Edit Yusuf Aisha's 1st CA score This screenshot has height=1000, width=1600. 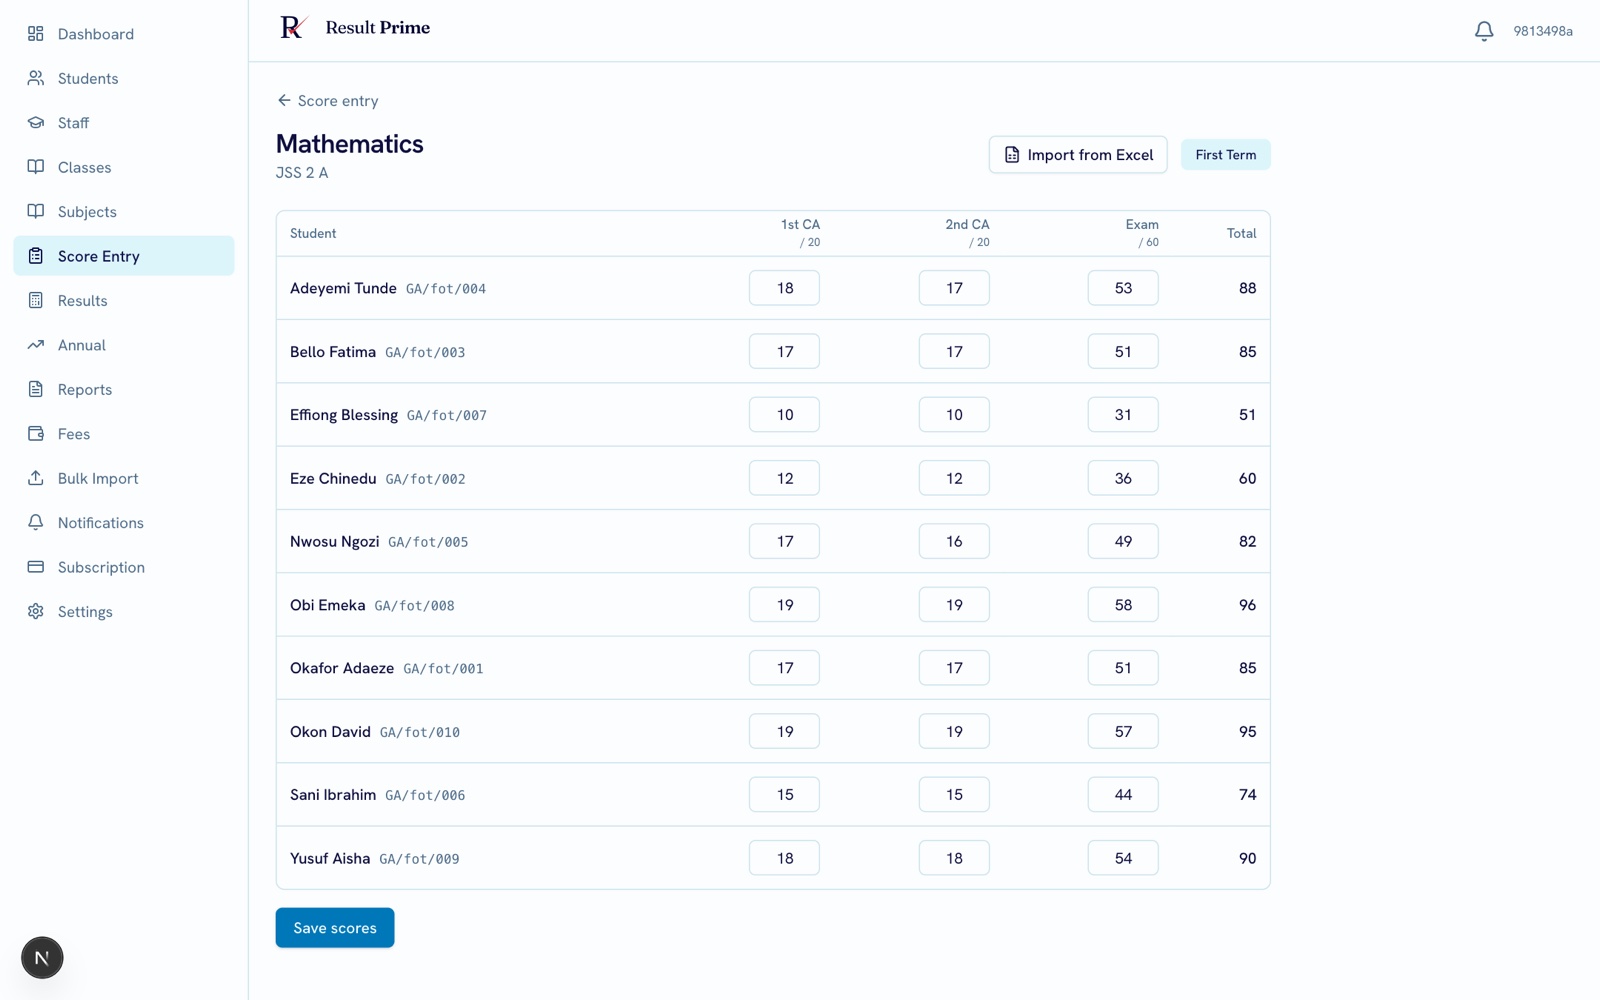[784, 858]
